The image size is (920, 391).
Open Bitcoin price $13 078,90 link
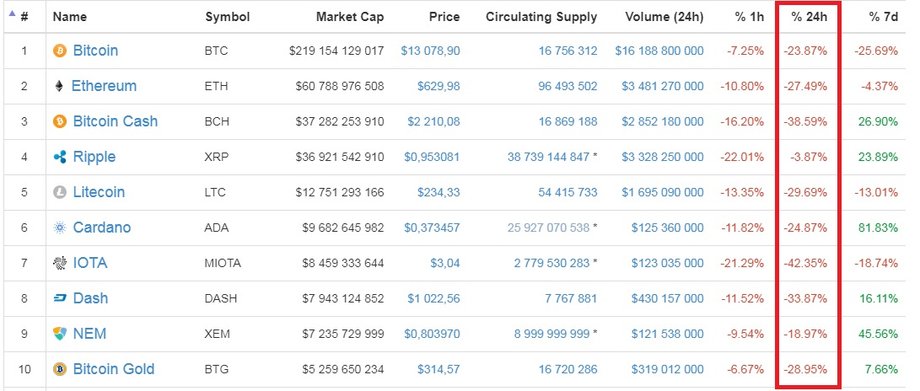(x=431, y=51)
